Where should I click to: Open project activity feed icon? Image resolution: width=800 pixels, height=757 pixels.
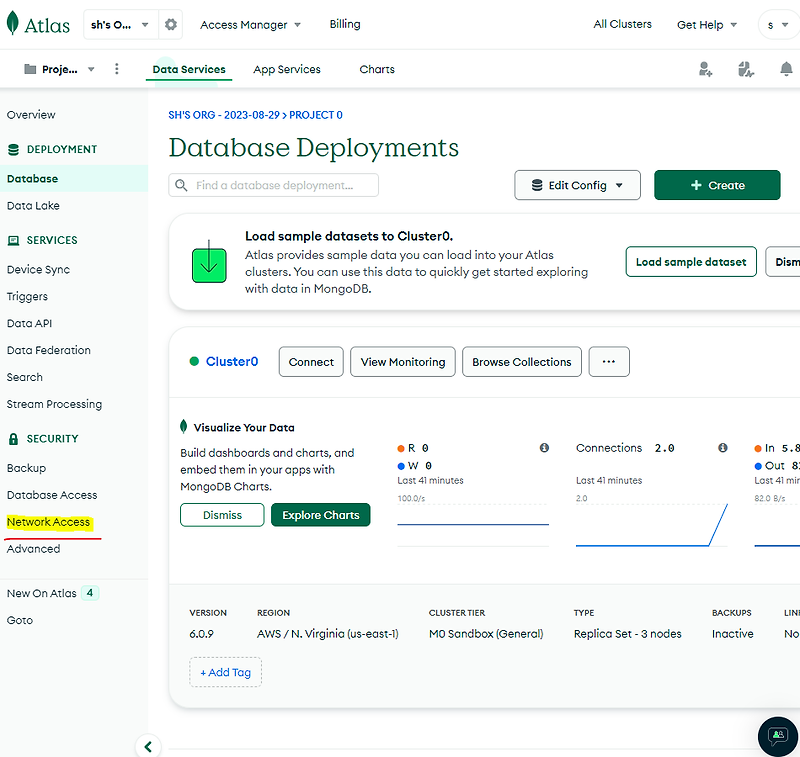(x=745, y=69)
